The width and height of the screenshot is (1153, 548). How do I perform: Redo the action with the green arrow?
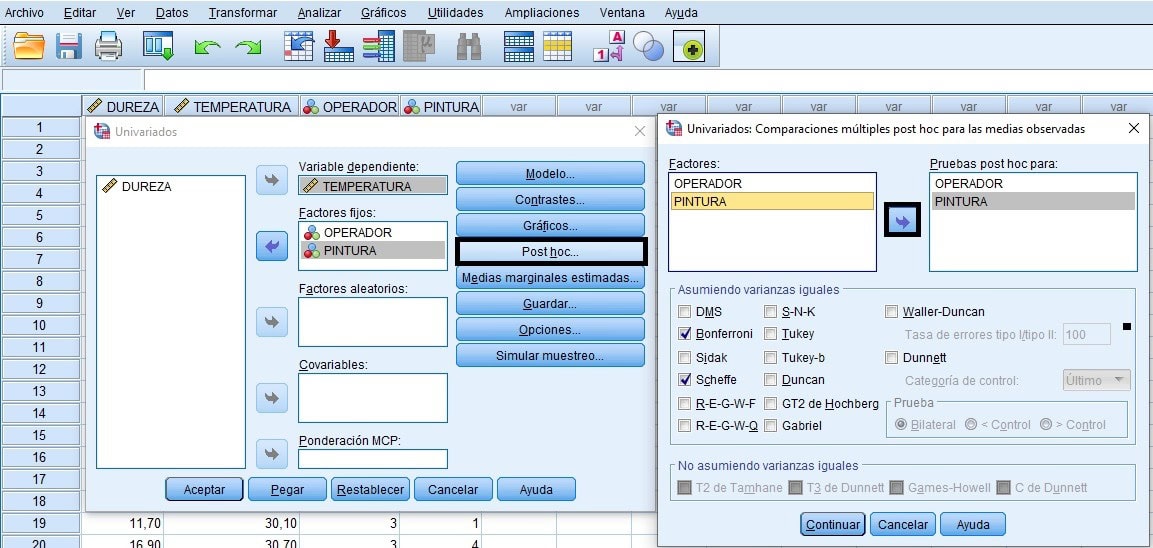point(248,48)
